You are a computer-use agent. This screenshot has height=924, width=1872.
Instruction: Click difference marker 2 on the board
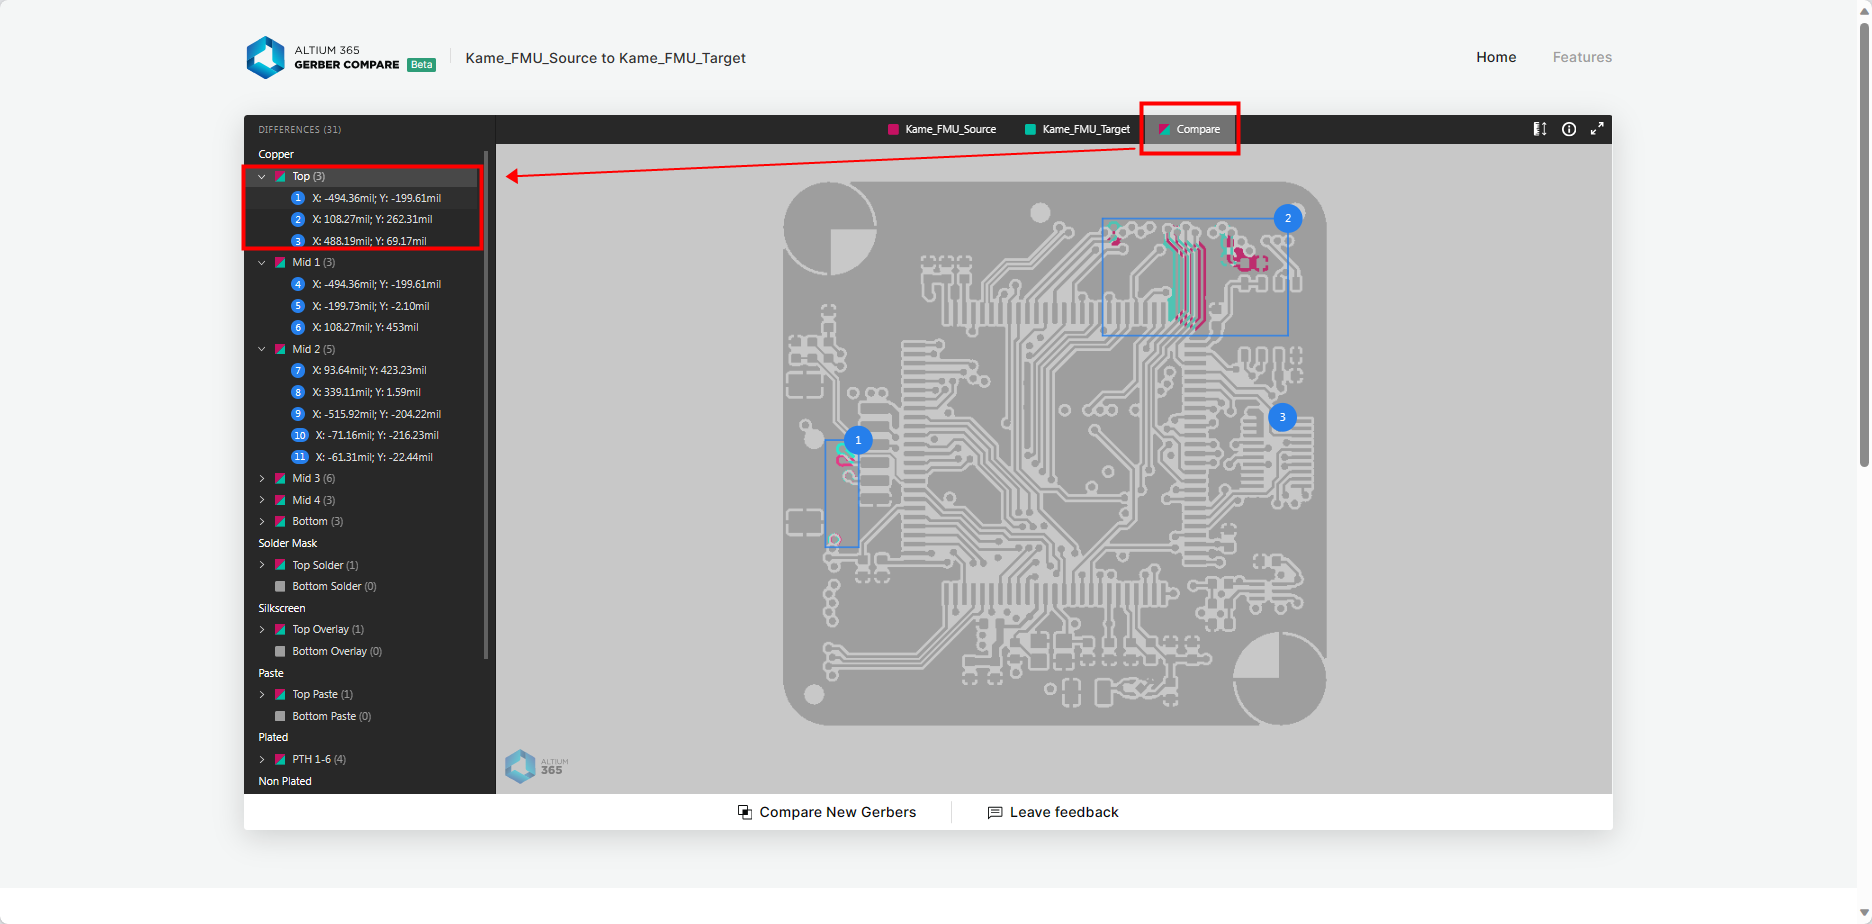click(1288, 218)
